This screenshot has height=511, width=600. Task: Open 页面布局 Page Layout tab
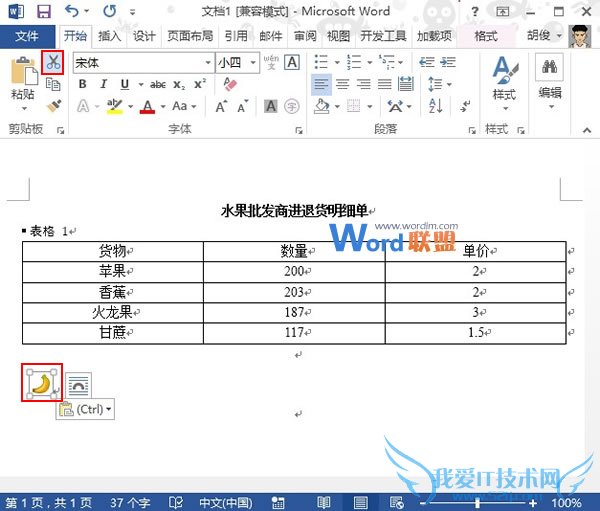click(190, 36)
